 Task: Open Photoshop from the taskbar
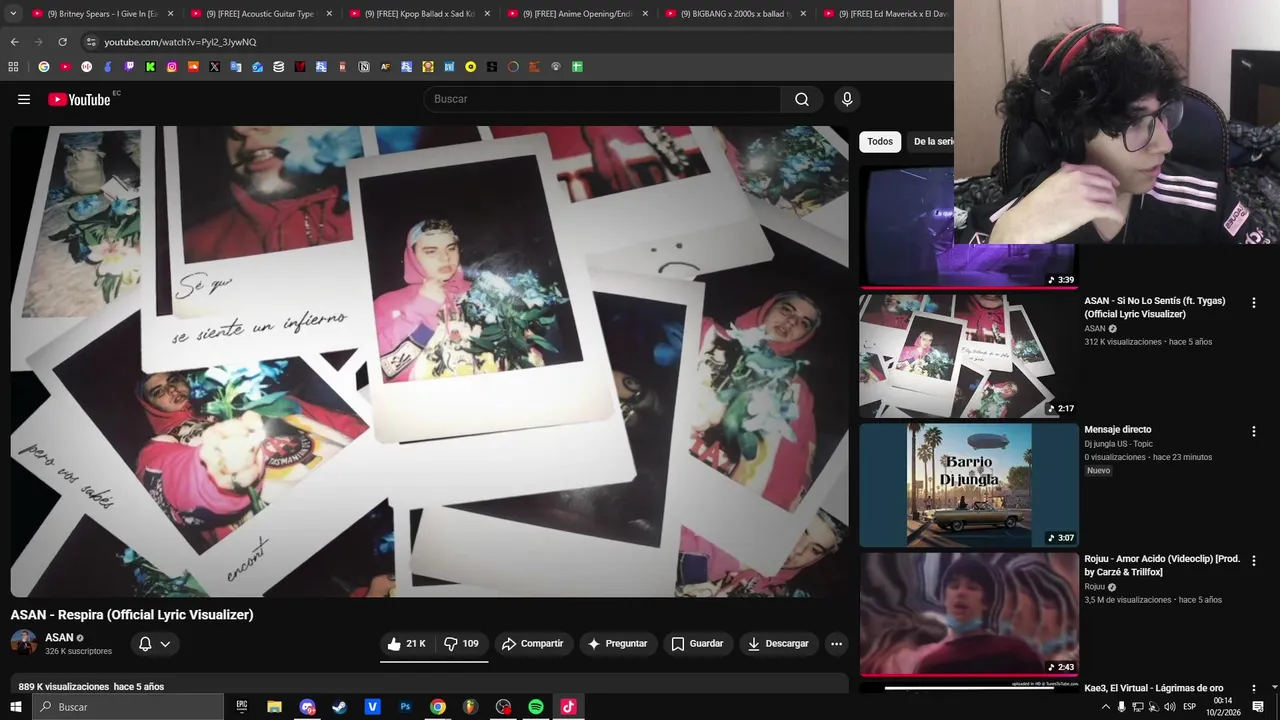click(x=405, y=707)
